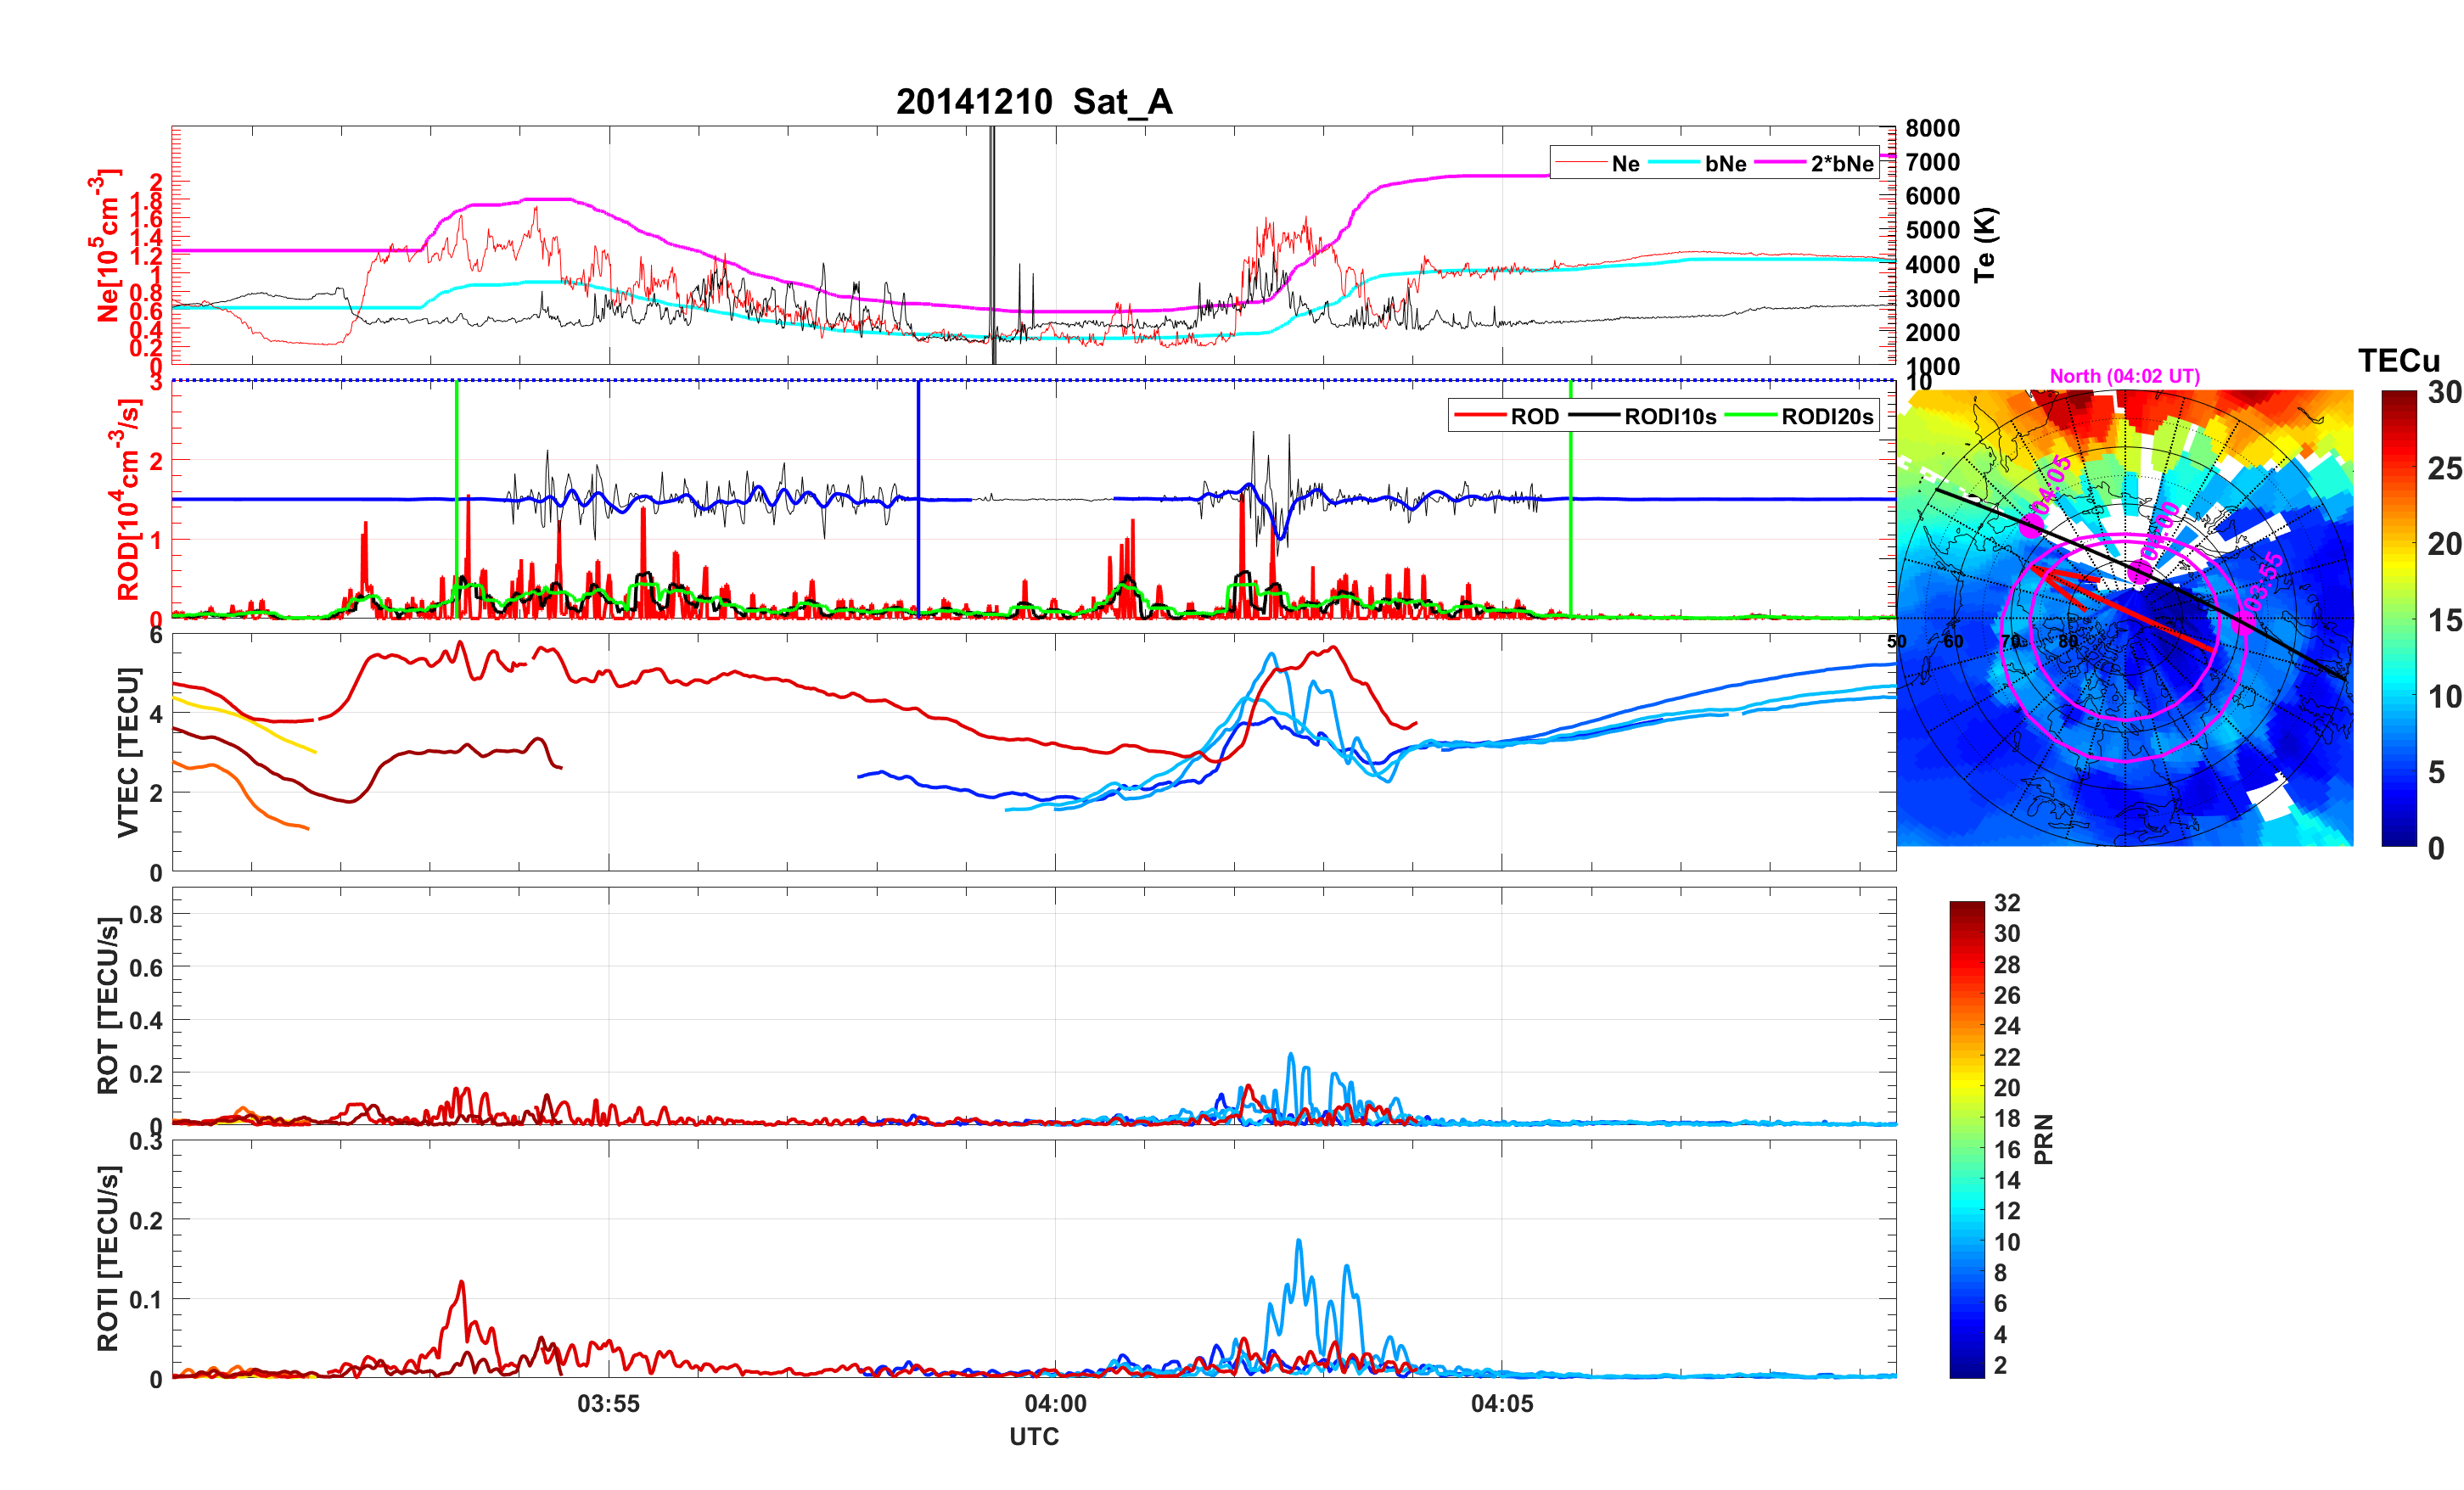Viewport: 2464px width, 1490px height.
Task: Click the 03:55 tick label on UTC axis
Action: tap(608, 1404)
